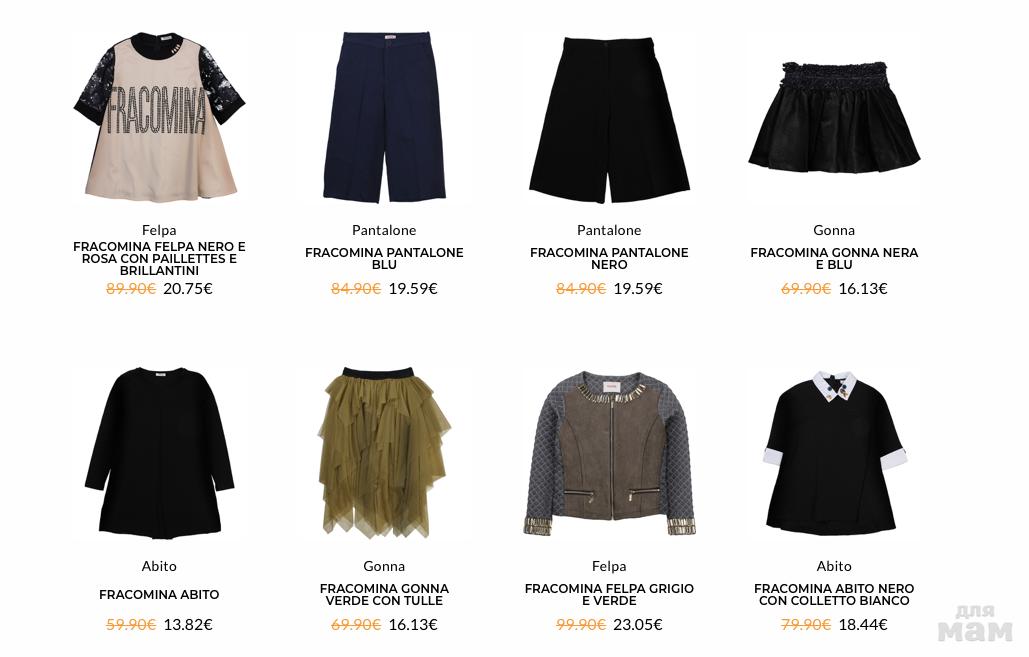Click the FRACOMINA GONNA NERA E BLU title

tap(834, 259)
